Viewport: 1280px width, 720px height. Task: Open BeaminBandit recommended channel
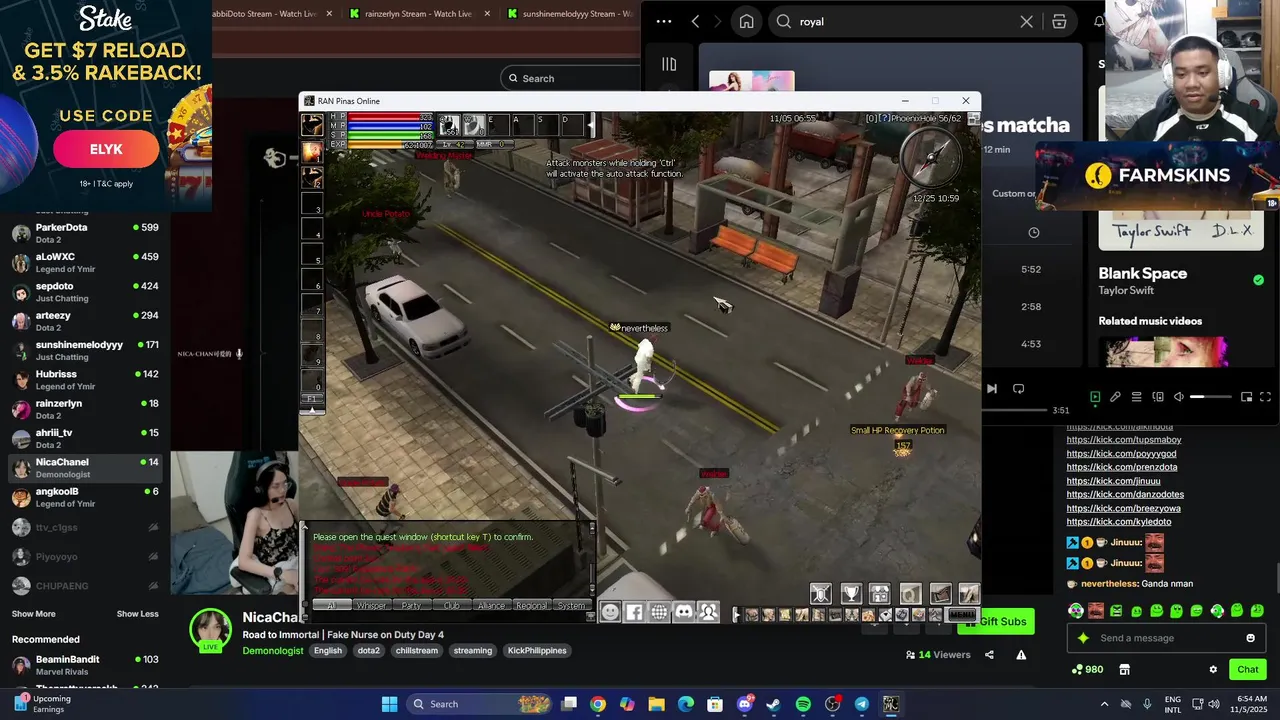coord(85,665)
